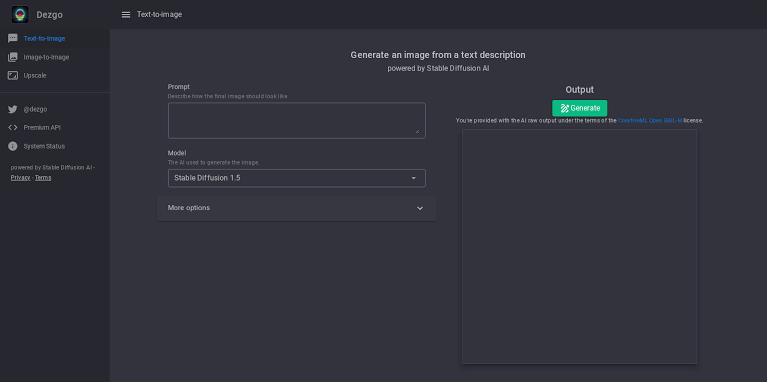Image resolution: width=767 pixels, height=382 pixels.
Task: Focus the Prompt text area
Action: 297,120
